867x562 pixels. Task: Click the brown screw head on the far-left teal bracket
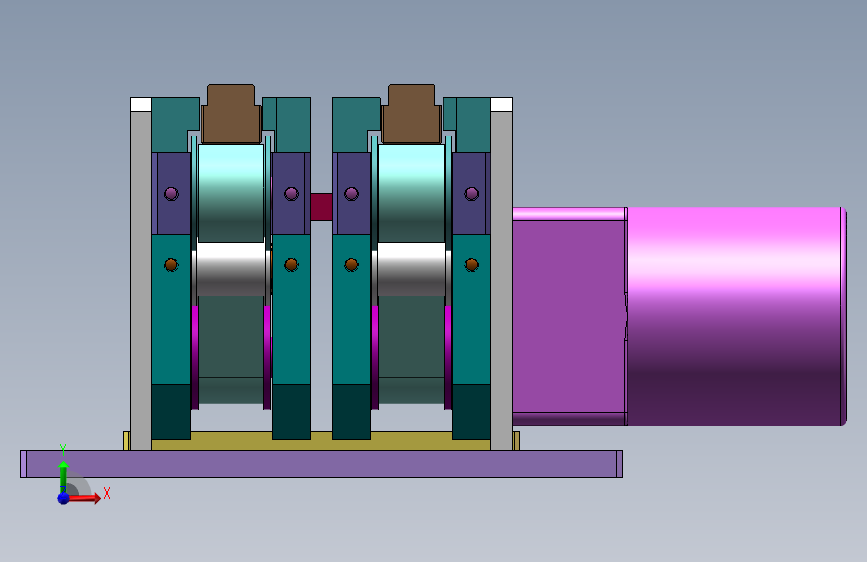(171, 265)
